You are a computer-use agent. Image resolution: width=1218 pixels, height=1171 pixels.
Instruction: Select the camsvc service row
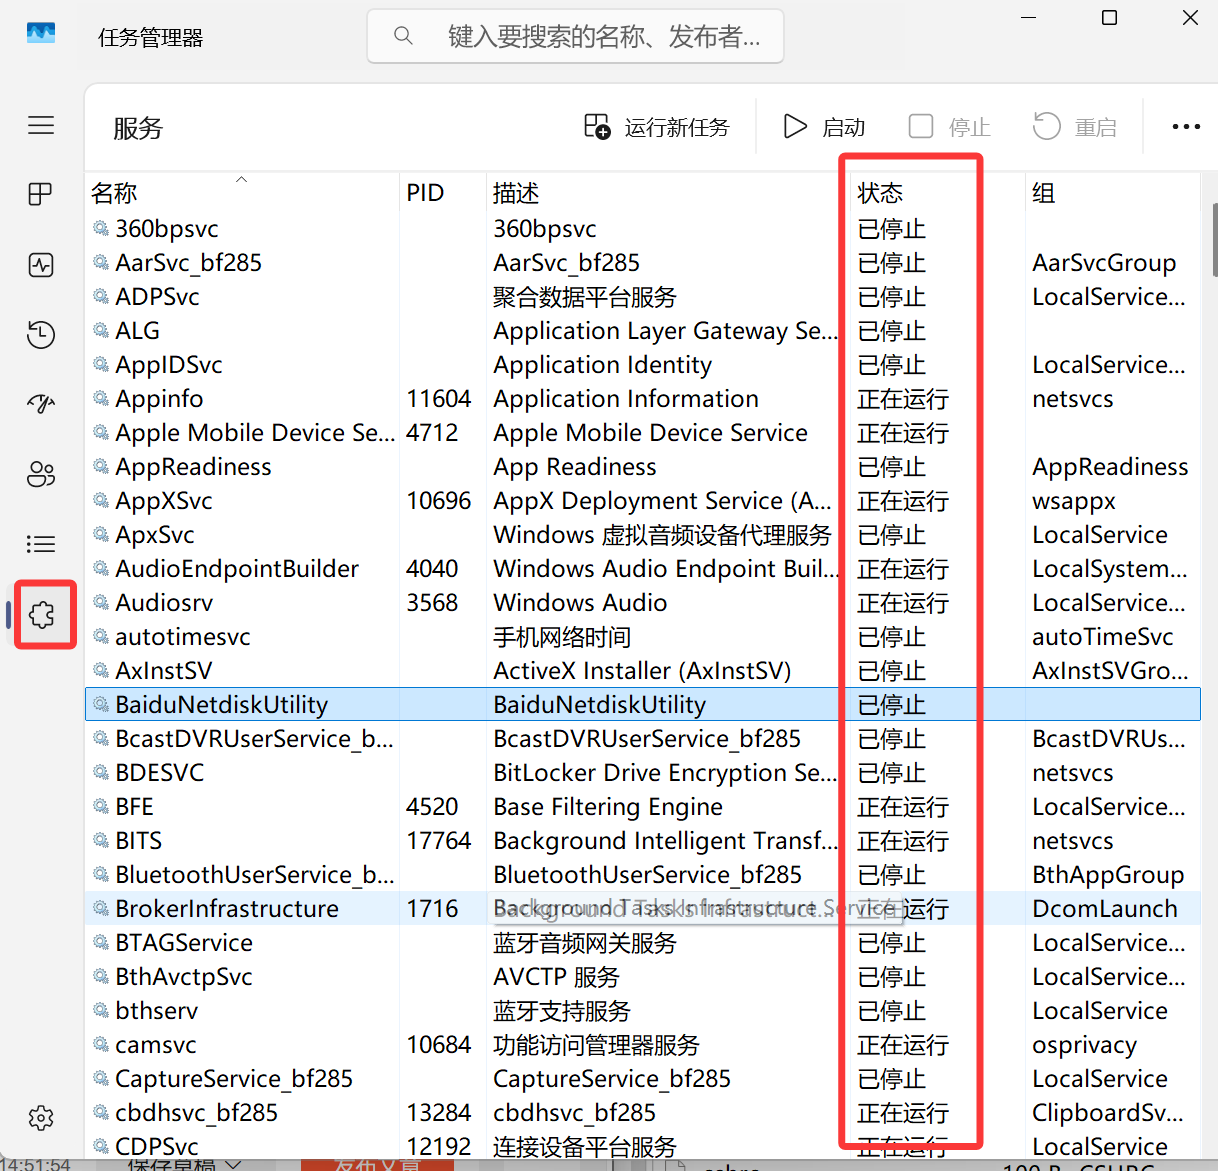coord(642,1045)
